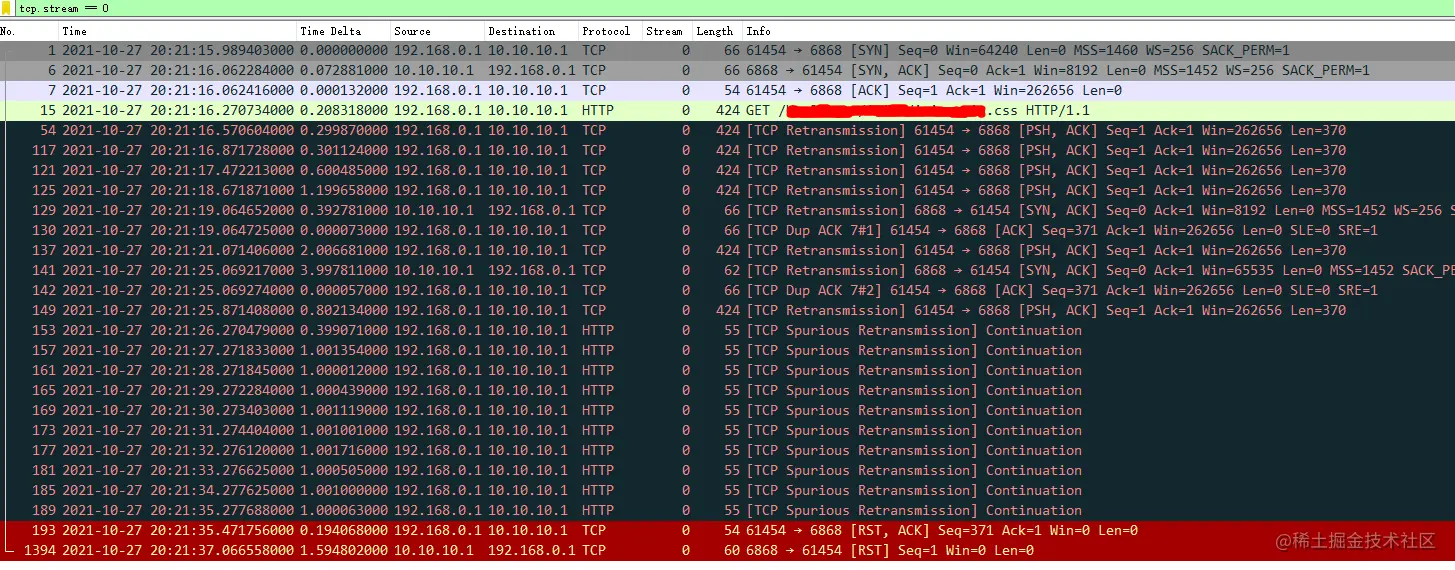Select packet 177 Spurious Retransmission row
Image resolution: width=1455 pixels, height=570 pixels.
727,450
